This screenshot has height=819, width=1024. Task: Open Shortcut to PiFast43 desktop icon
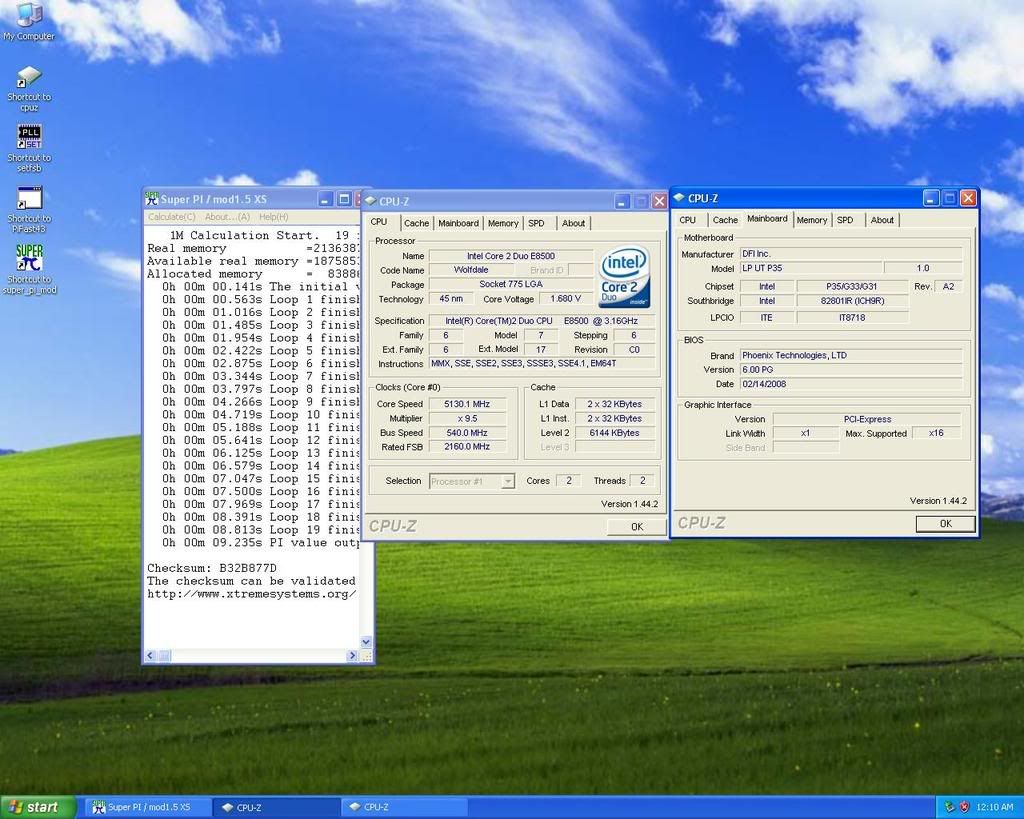pos(29,210)
